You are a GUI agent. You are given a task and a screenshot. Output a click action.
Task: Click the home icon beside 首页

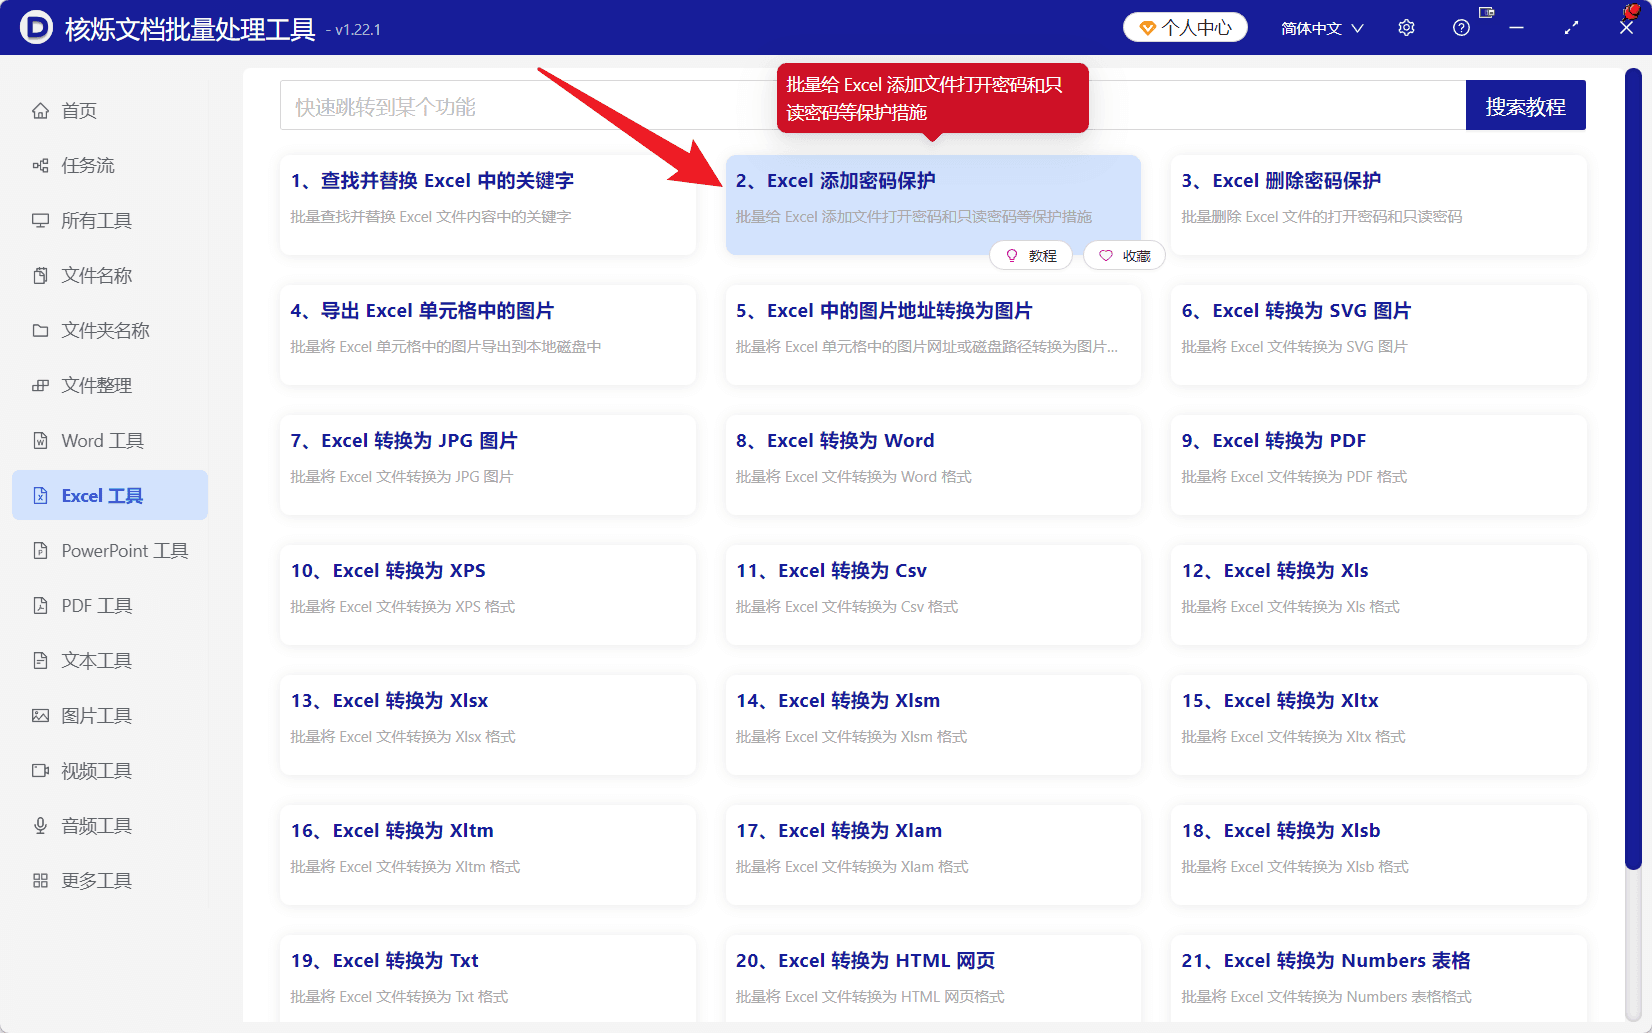point(40,111)
